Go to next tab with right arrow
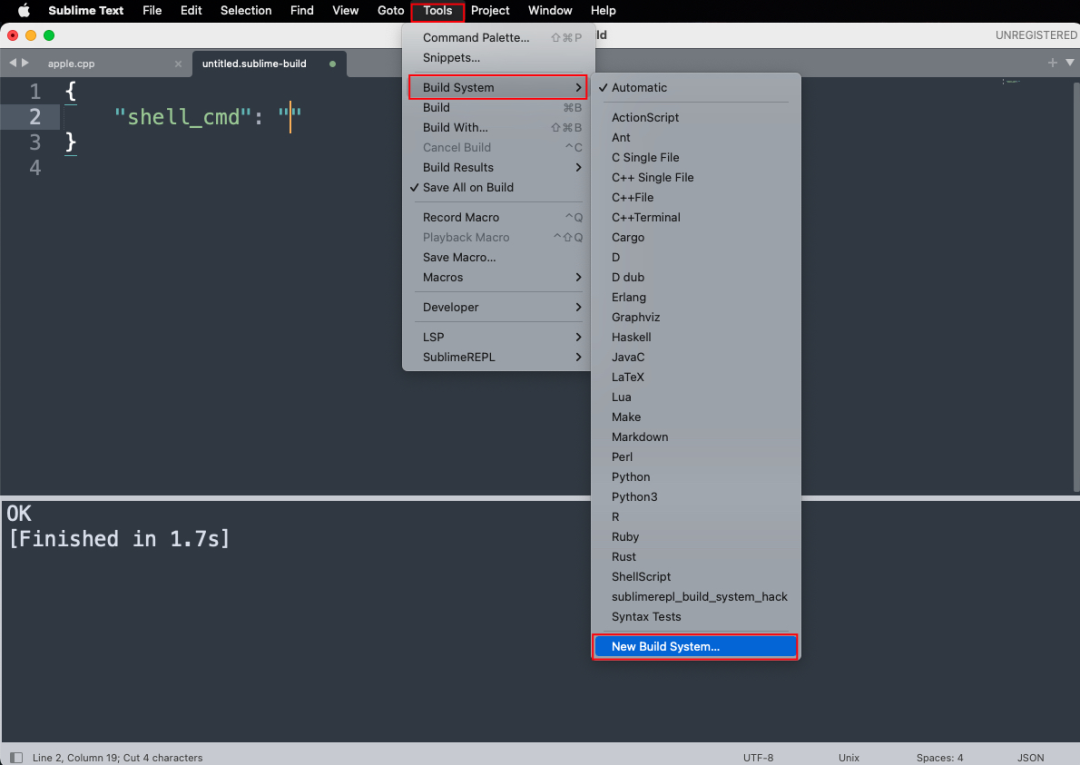Screen dimensions: 1080x765 (x=25, y=63)
